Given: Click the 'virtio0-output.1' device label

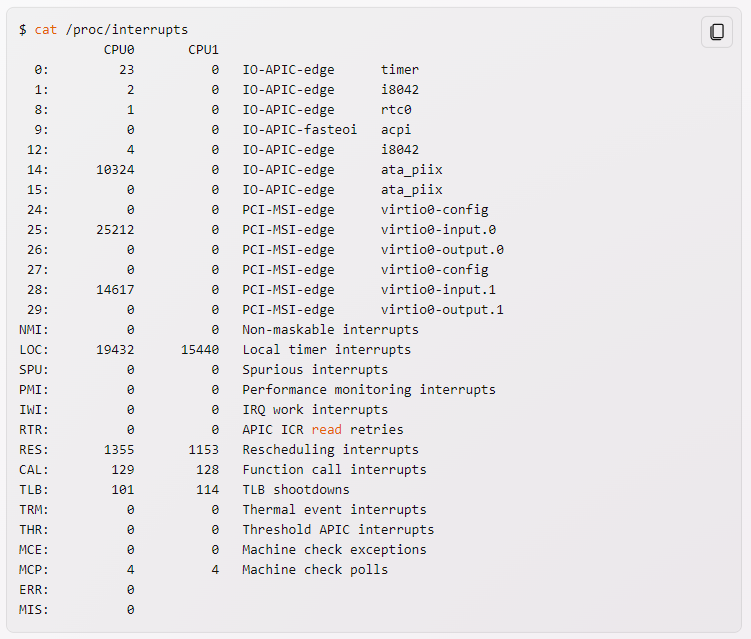Looking at the screenshot, I should pyautogui.click(x=442, y=310).
